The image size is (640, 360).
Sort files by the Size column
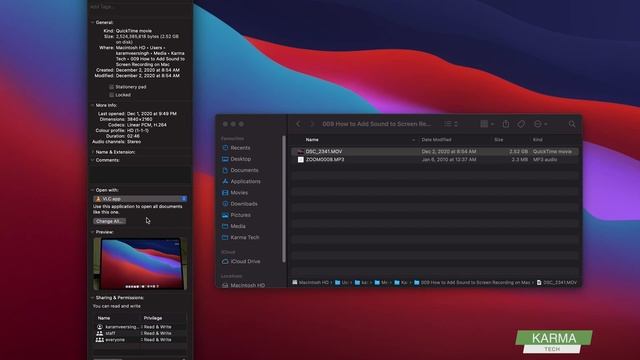click(x=498, y=140)
